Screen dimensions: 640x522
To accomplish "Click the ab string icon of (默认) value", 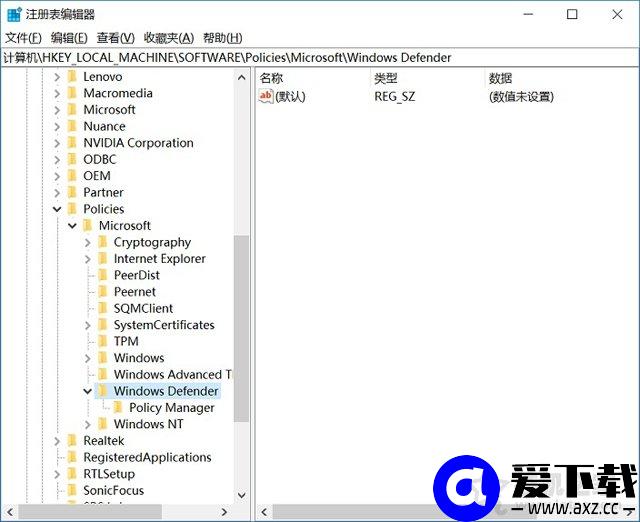I will pyautogui.click(x=266, y=96).
